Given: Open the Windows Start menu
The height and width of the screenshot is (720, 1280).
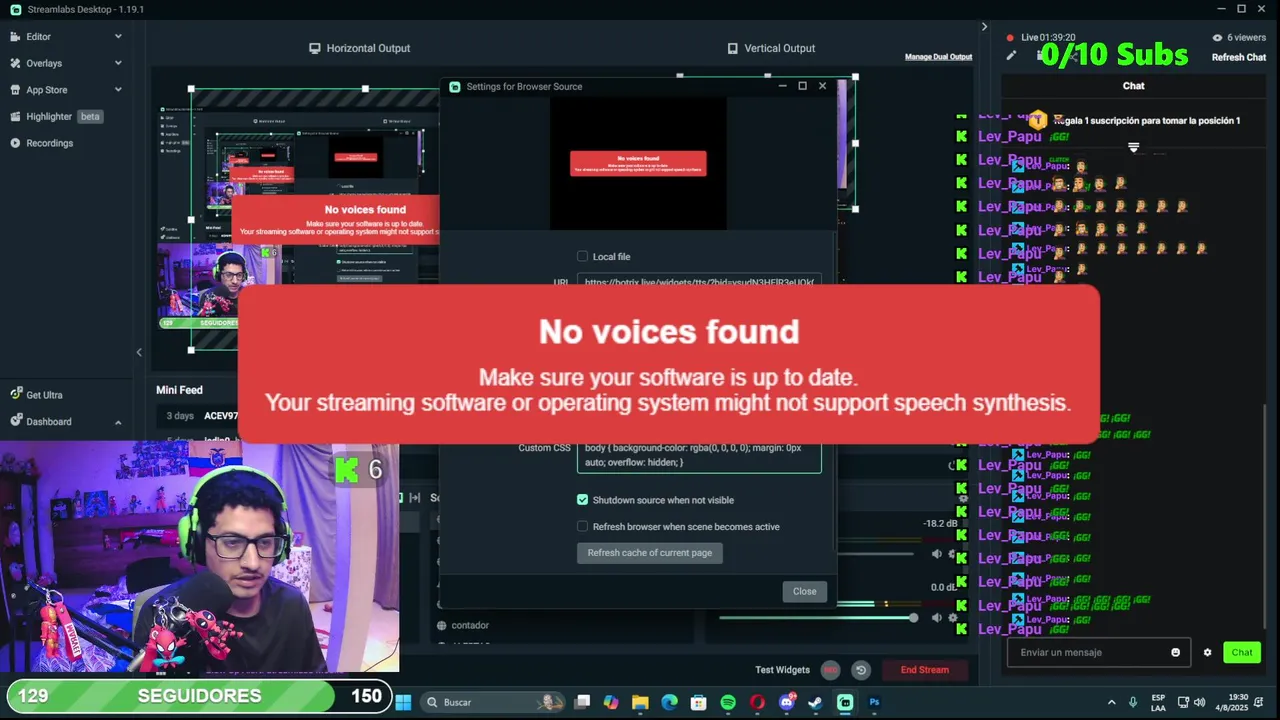Looking at the screenshot, I should (x=403, y=702).
